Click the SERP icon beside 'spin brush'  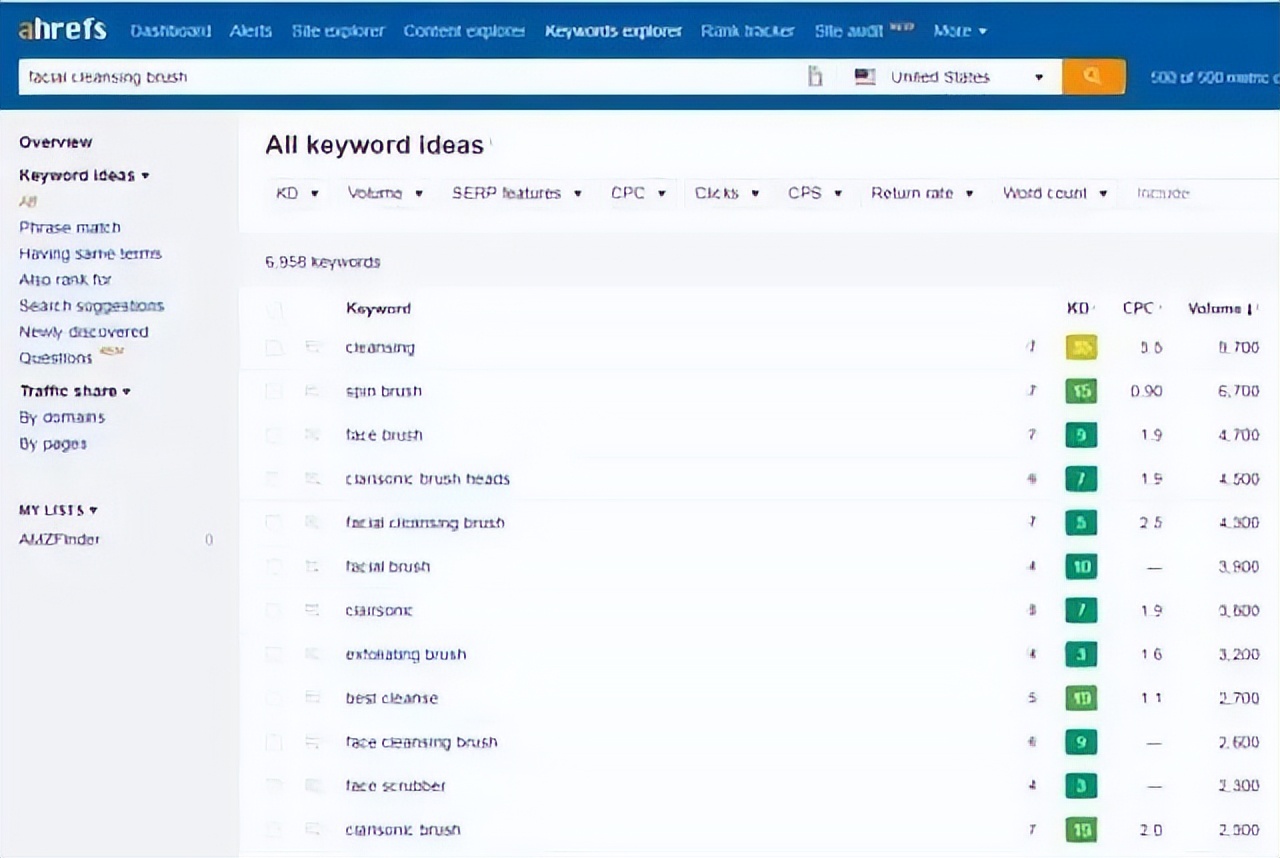pyautogui.click(x=312, y=391)
